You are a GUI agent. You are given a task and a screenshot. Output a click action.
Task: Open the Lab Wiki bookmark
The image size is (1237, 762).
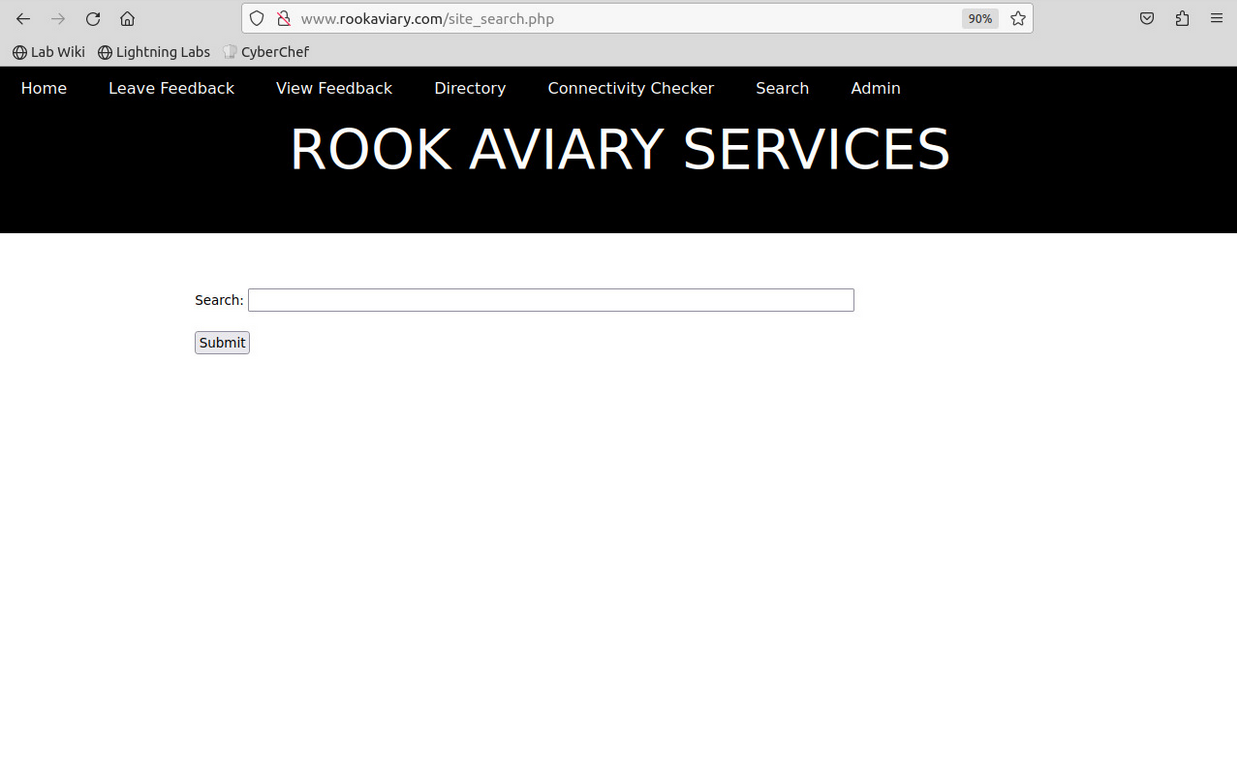[49, 52]
